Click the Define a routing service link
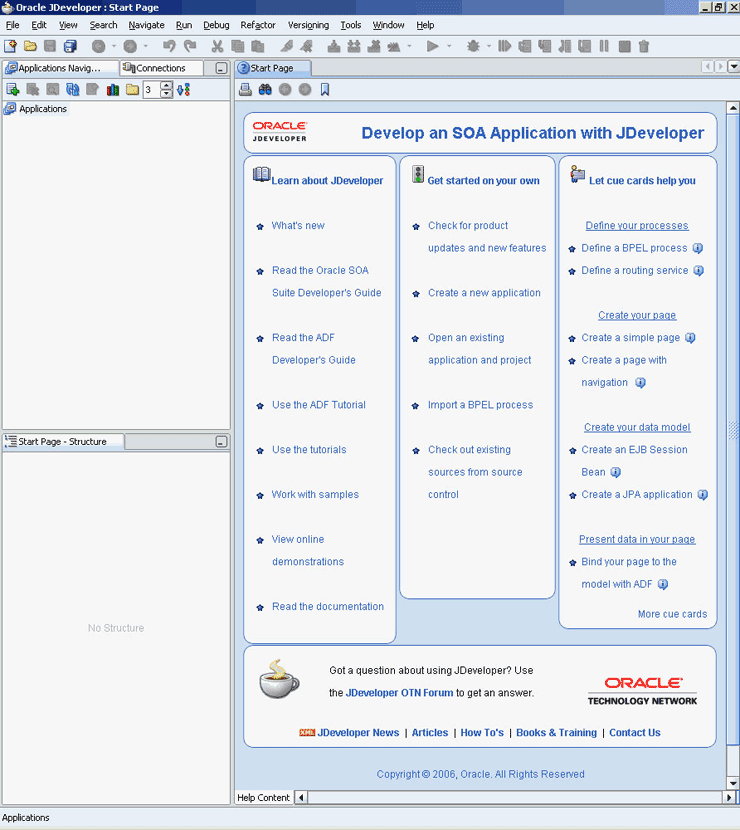Screen dimensions: 740x830 point(635,270)
